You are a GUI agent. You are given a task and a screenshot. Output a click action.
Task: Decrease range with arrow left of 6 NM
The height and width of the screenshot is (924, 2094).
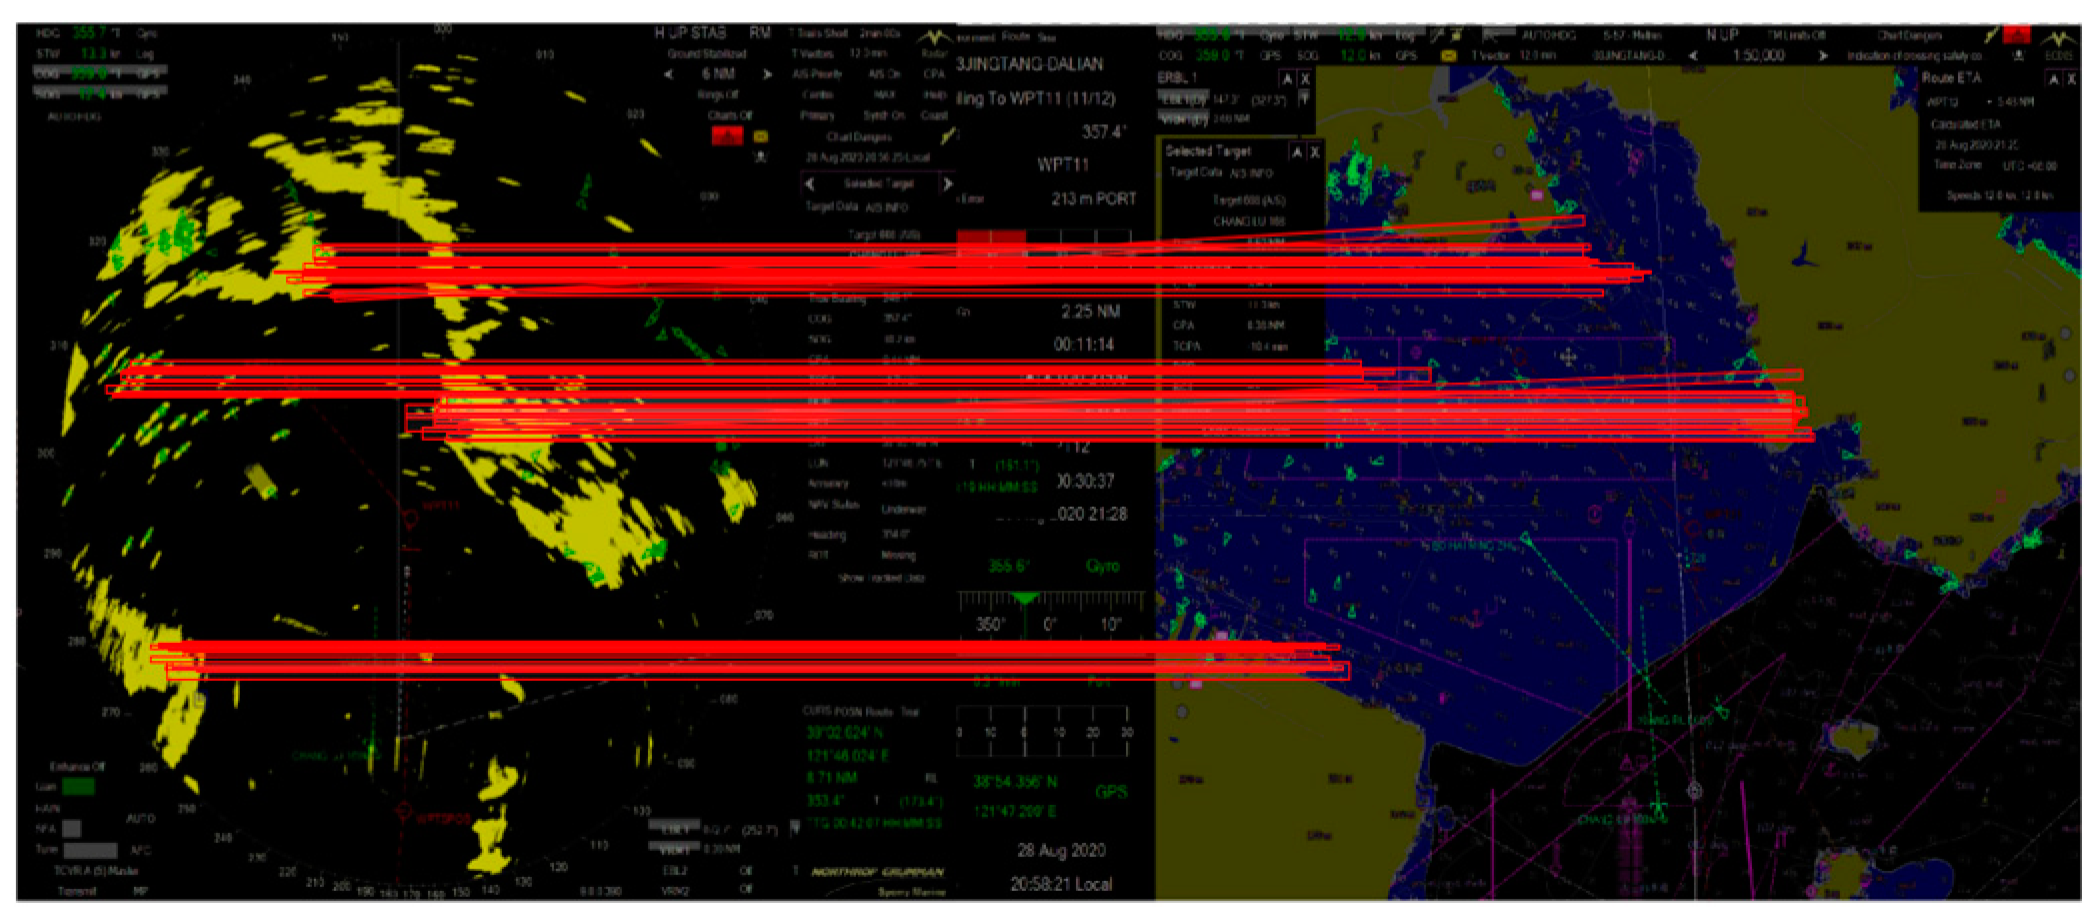(x=669, y=73)
